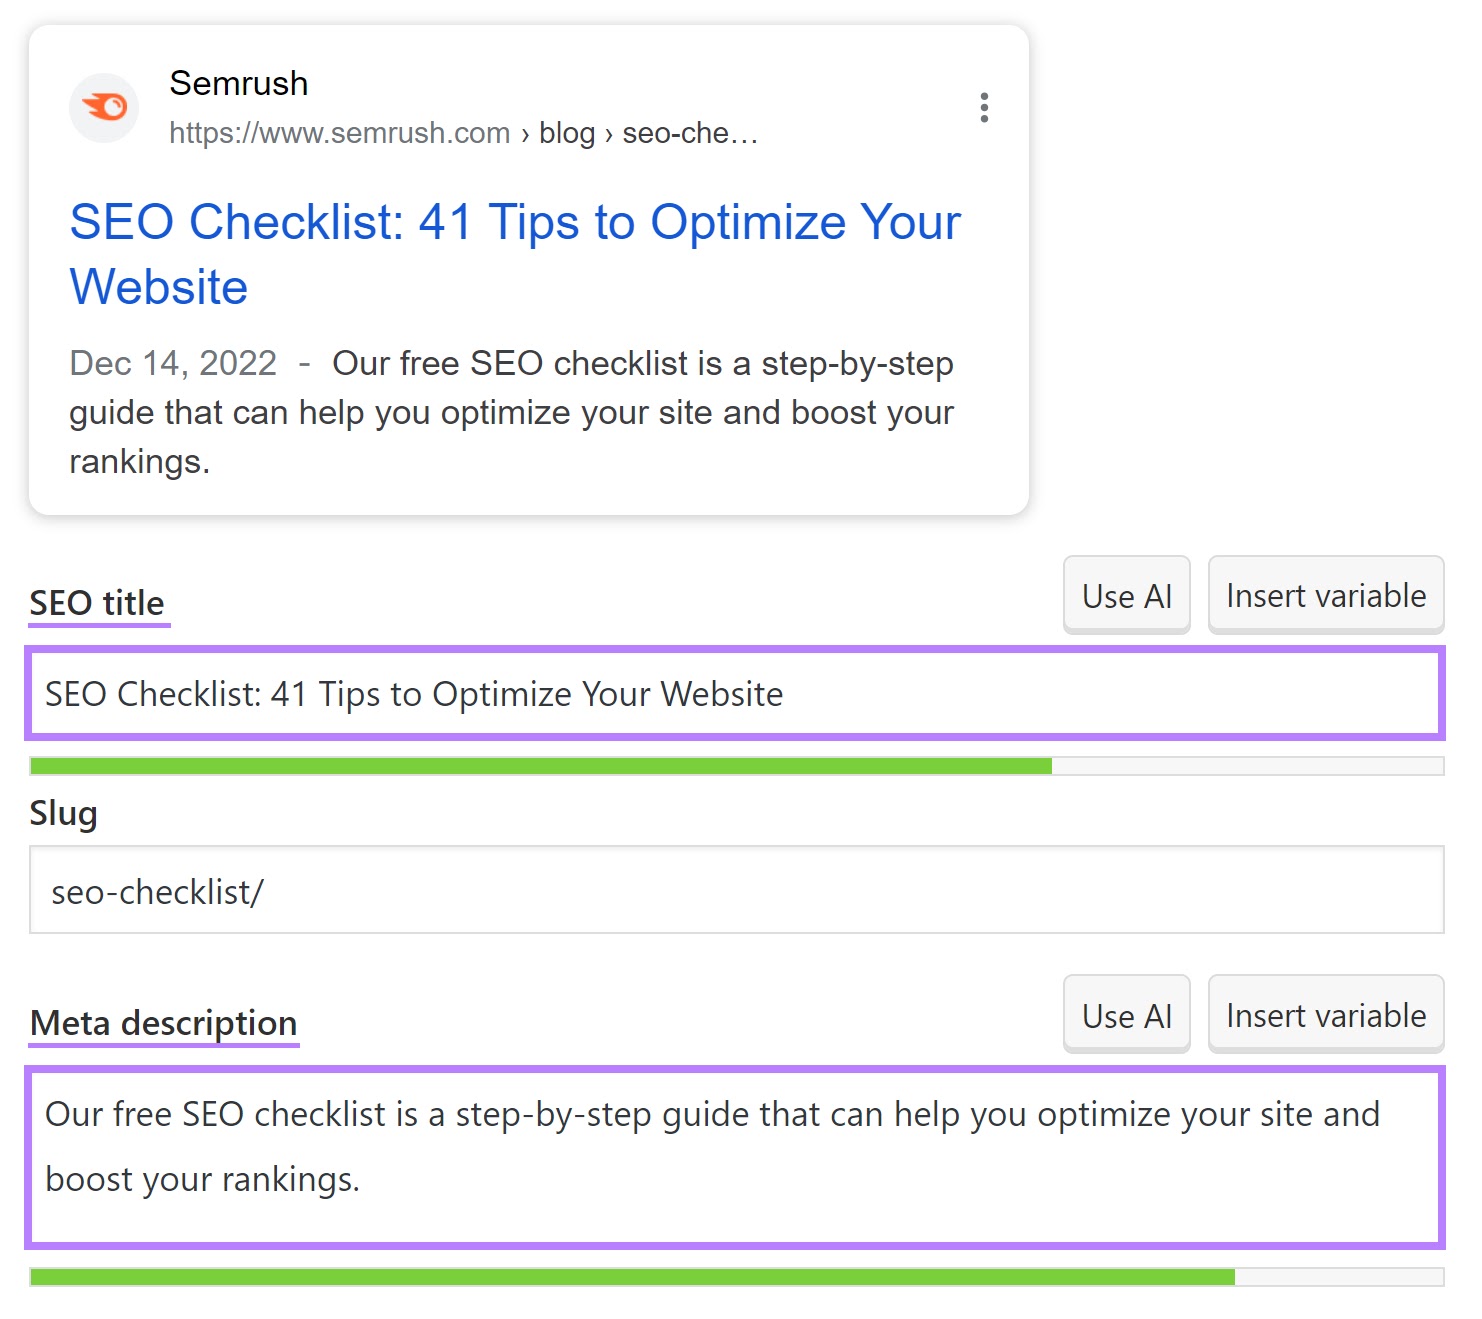Click the underlined SEO title label
The height and width of the screenshot is (1319, 1482).
click(97, 602)
